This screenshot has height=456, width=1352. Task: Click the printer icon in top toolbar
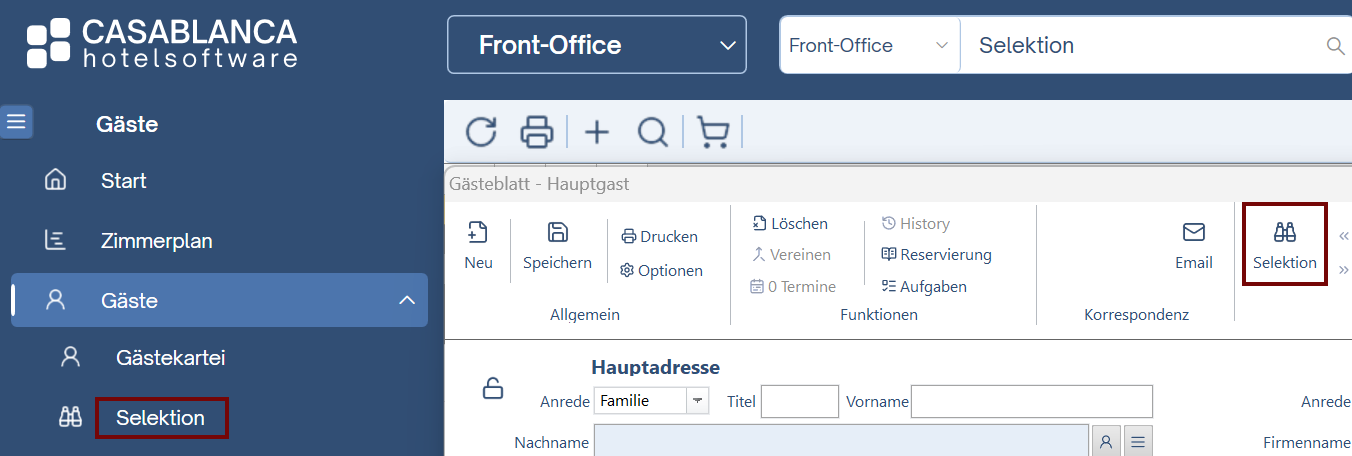pyautogui.click(x=537, y=132)
